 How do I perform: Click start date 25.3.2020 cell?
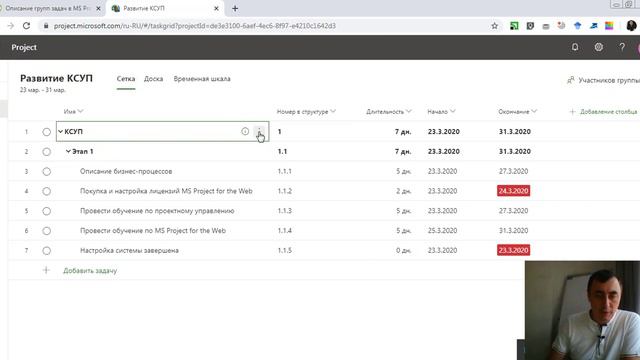coord(442,231)
